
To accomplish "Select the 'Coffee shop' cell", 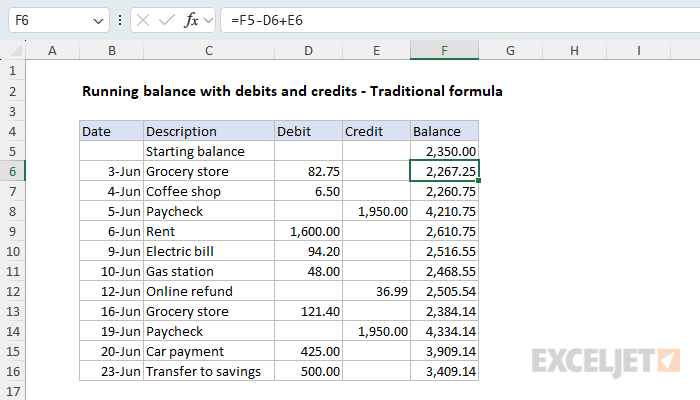I will pyautogui.click(x=208, y=191).
